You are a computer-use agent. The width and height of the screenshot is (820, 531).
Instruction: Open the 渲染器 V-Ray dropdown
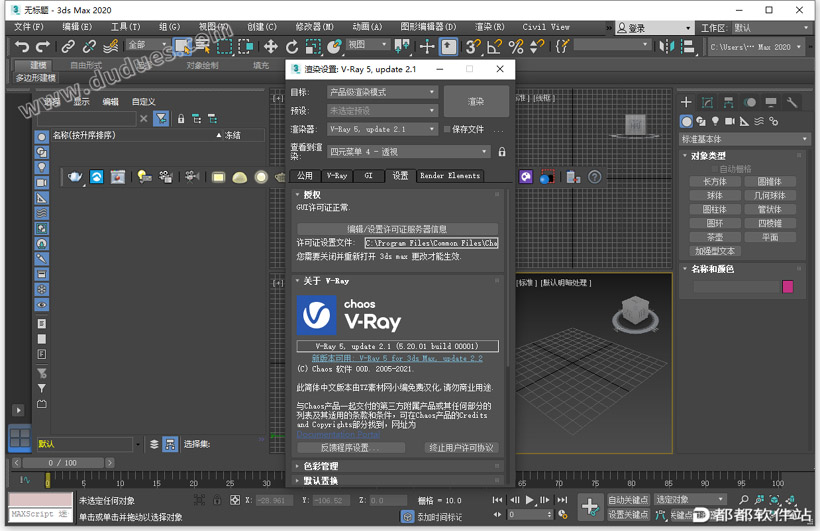tap(382, 129)
